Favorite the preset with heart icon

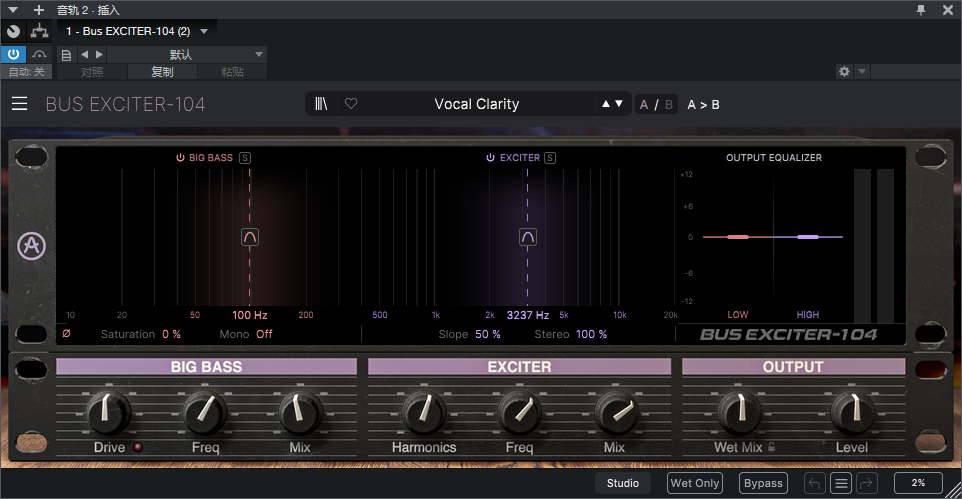(351, 104)
